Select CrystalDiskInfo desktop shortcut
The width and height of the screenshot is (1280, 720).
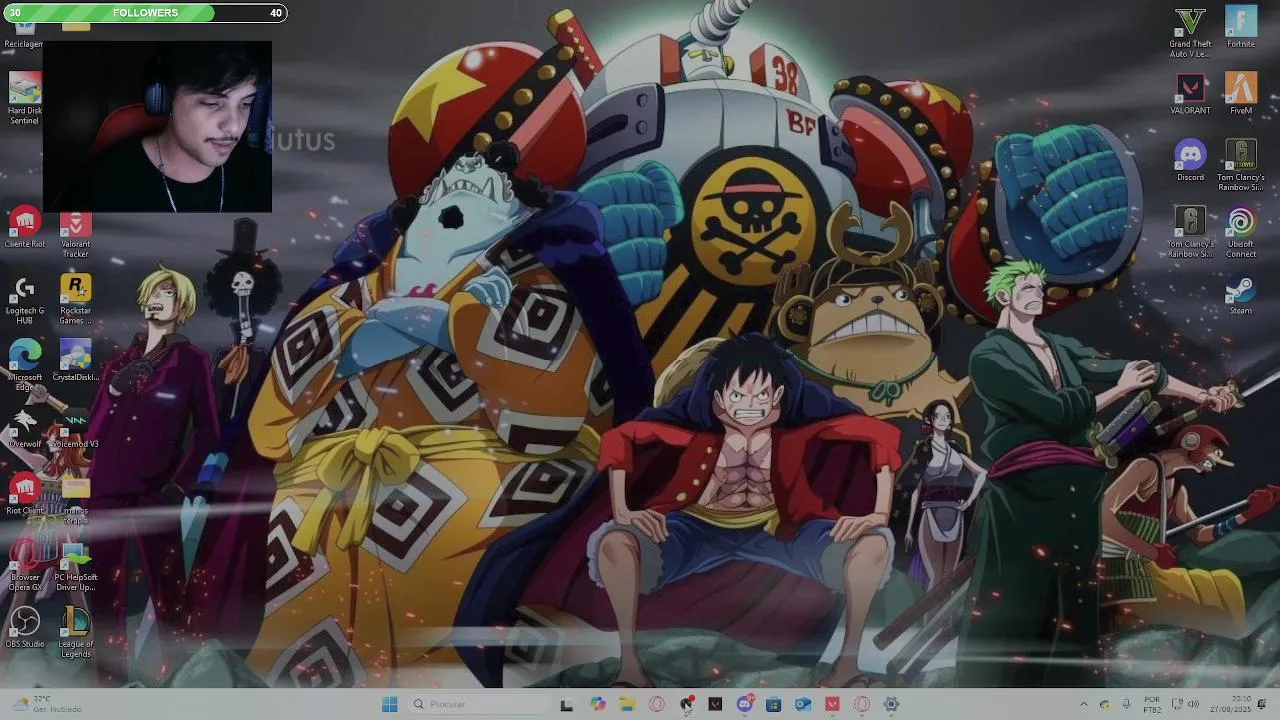[x=75, y=361]
